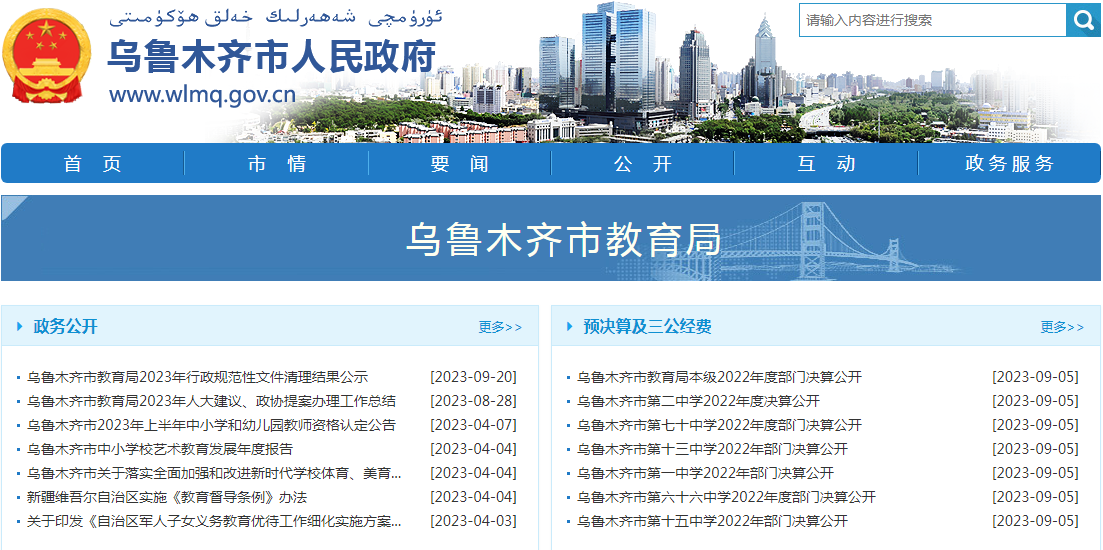Open 中小学校艺术教育发展年度报告 link
1103x550 pixels.
click(x=160, y=449)
